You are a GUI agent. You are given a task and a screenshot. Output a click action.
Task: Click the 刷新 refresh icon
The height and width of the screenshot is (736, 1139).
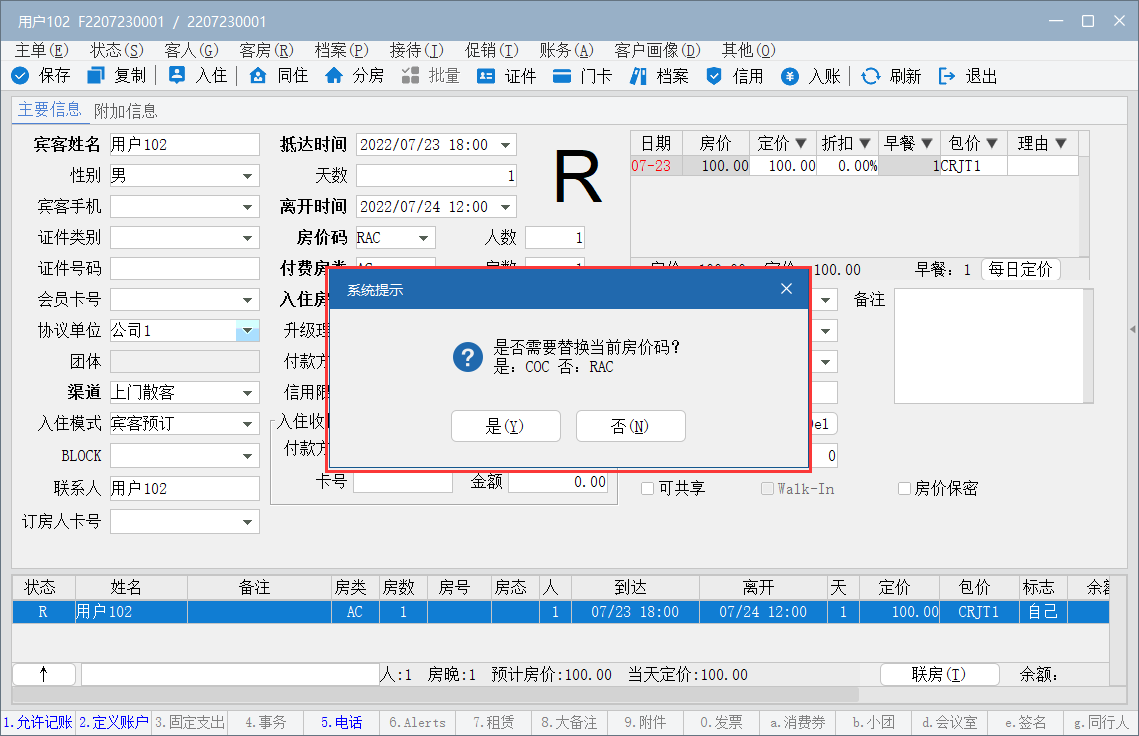pyautogui.click(x=870, y=76)
